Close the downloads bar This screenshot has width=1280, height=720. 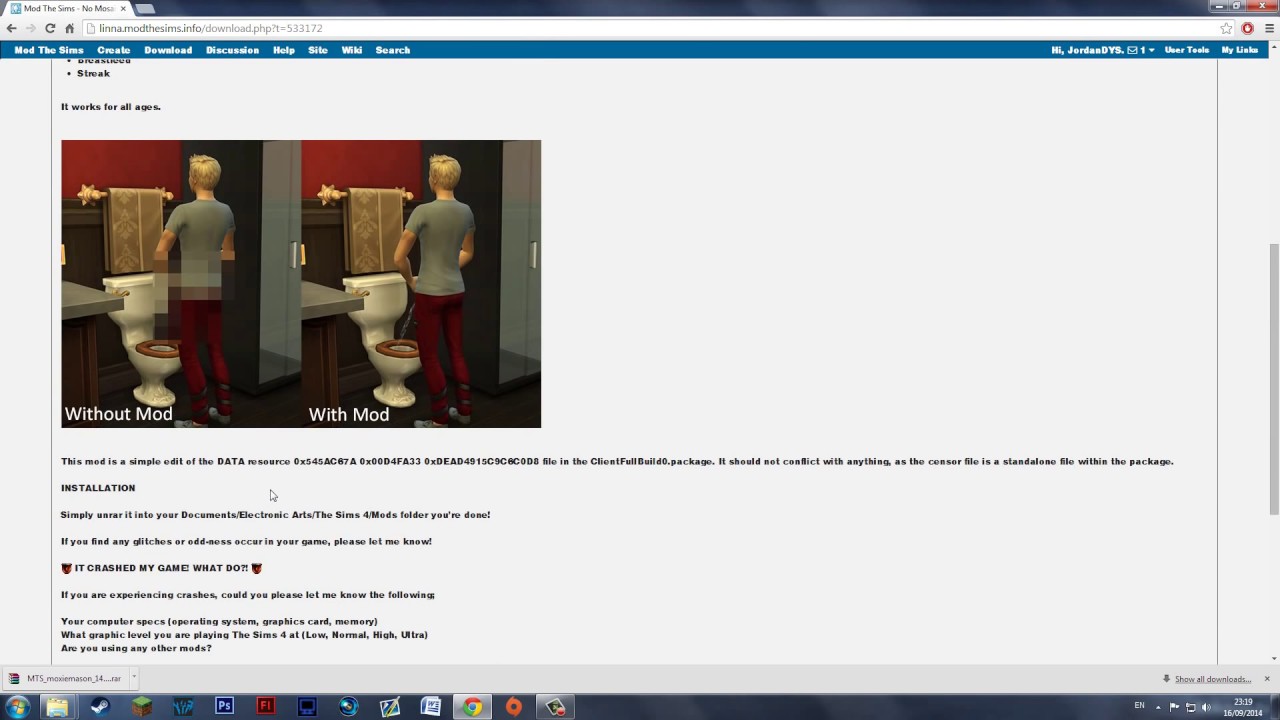[x=1267, y=679]
